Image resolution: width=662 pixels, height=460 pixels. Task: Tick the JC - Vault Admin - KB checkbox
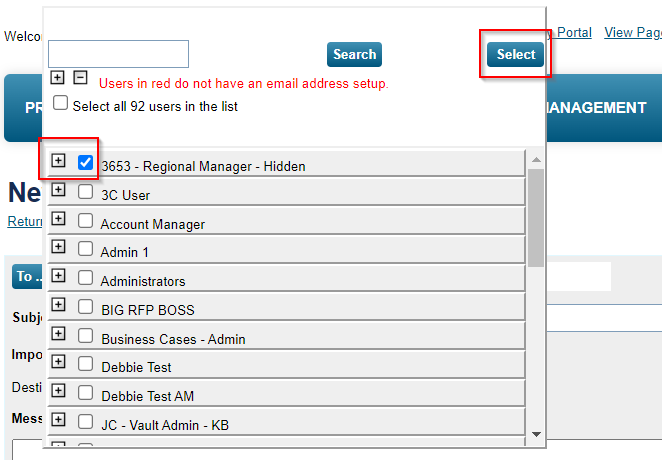(x=86, y=421)
